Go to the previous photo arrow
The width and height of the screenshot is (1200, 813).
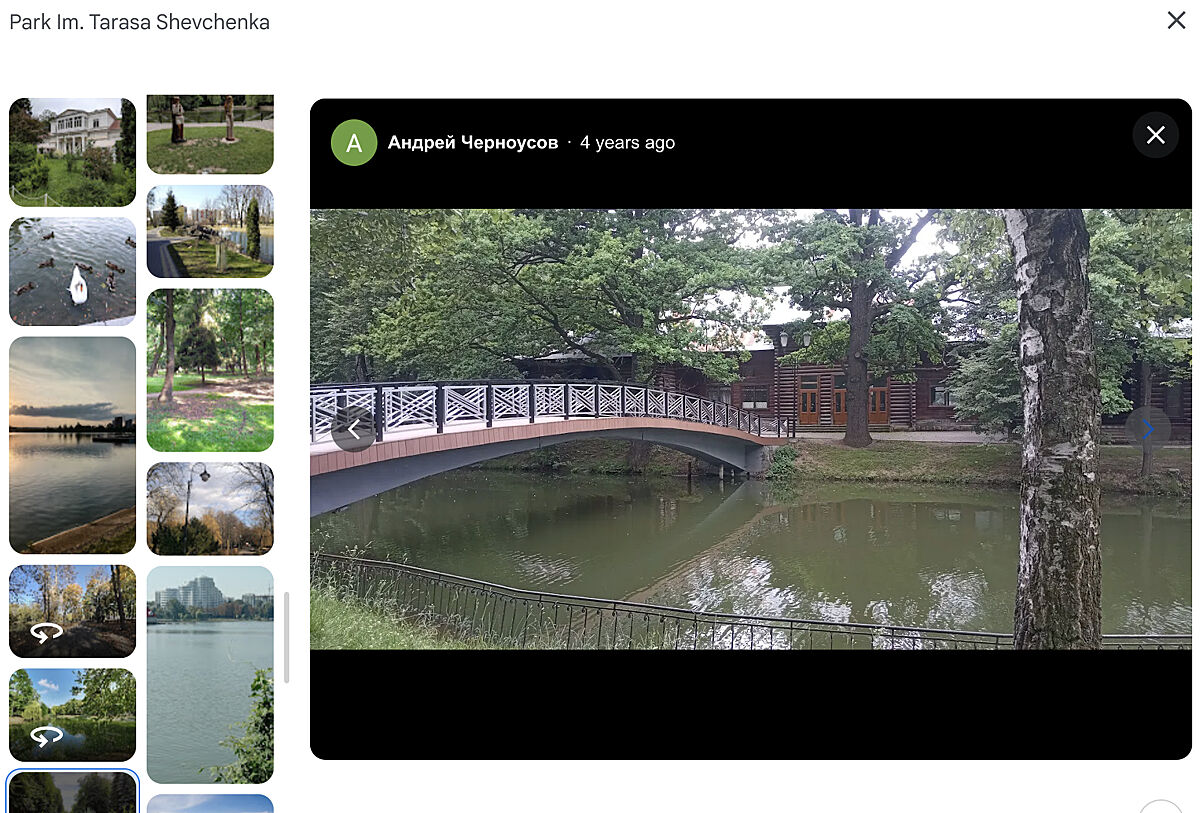353,429
